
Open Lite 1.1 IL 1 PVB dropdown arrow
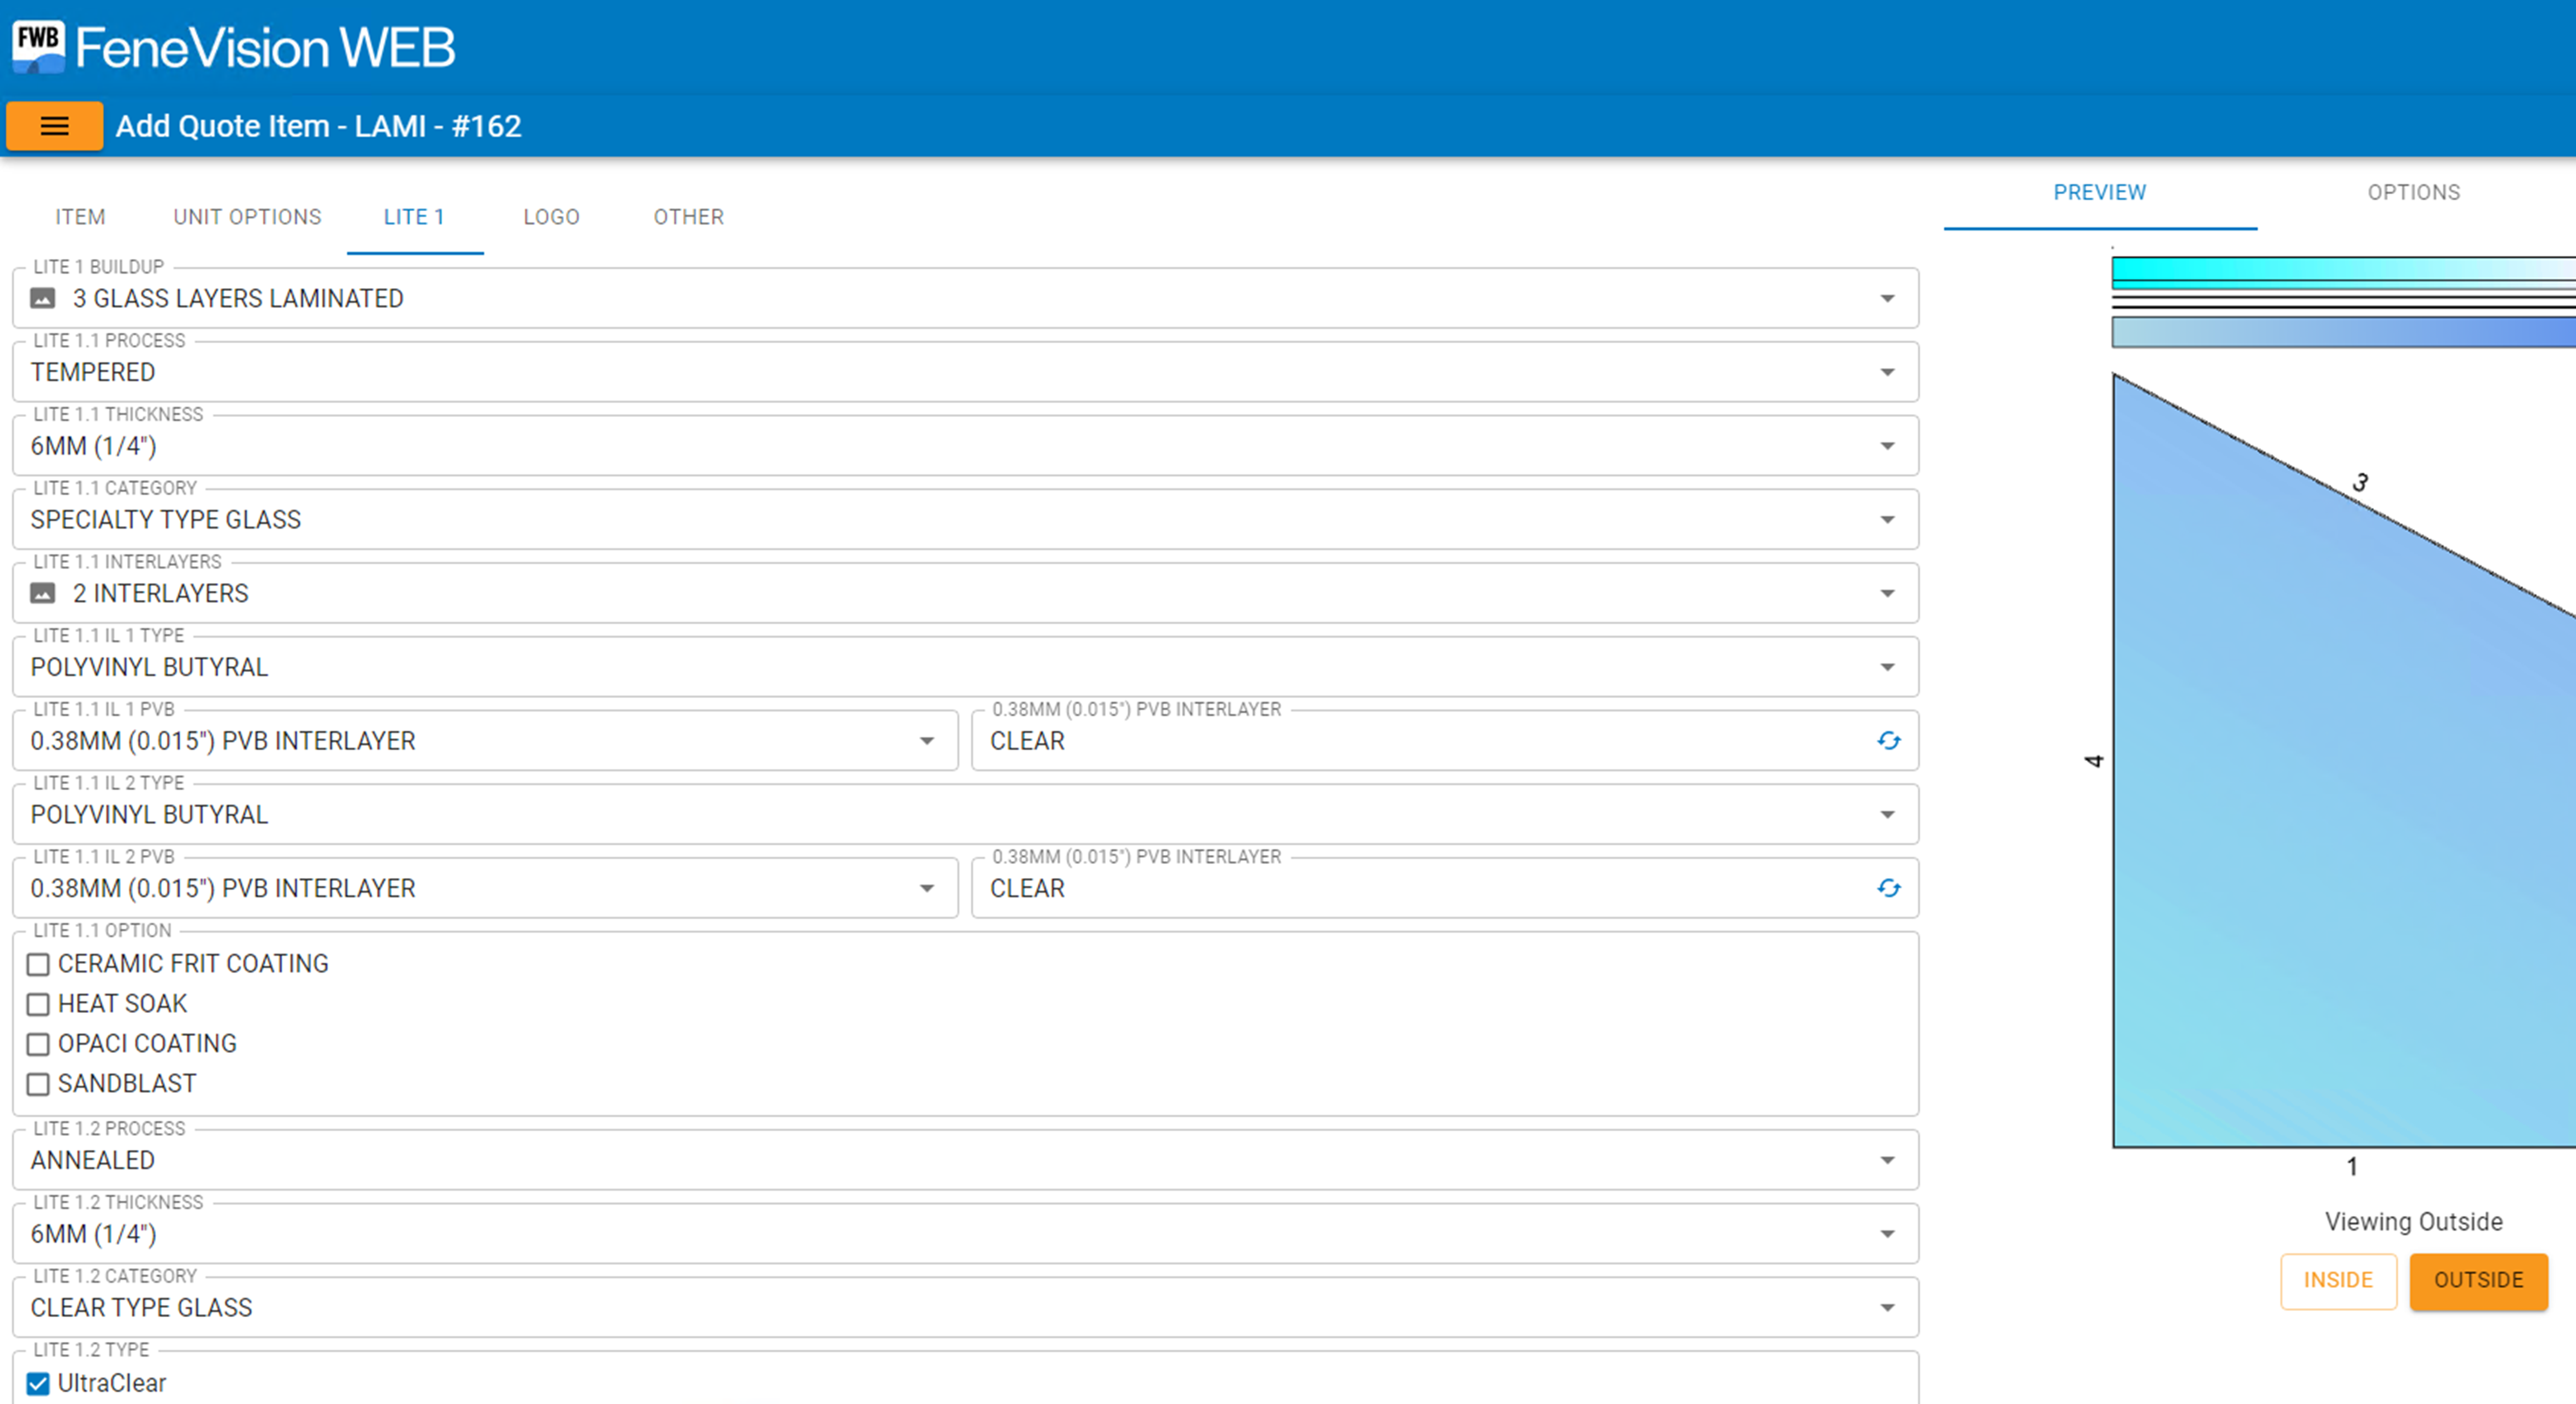pos(926,741)
